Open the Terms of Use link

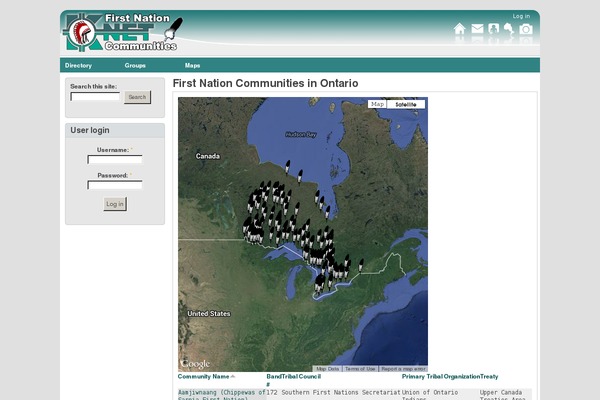point(360,369)
